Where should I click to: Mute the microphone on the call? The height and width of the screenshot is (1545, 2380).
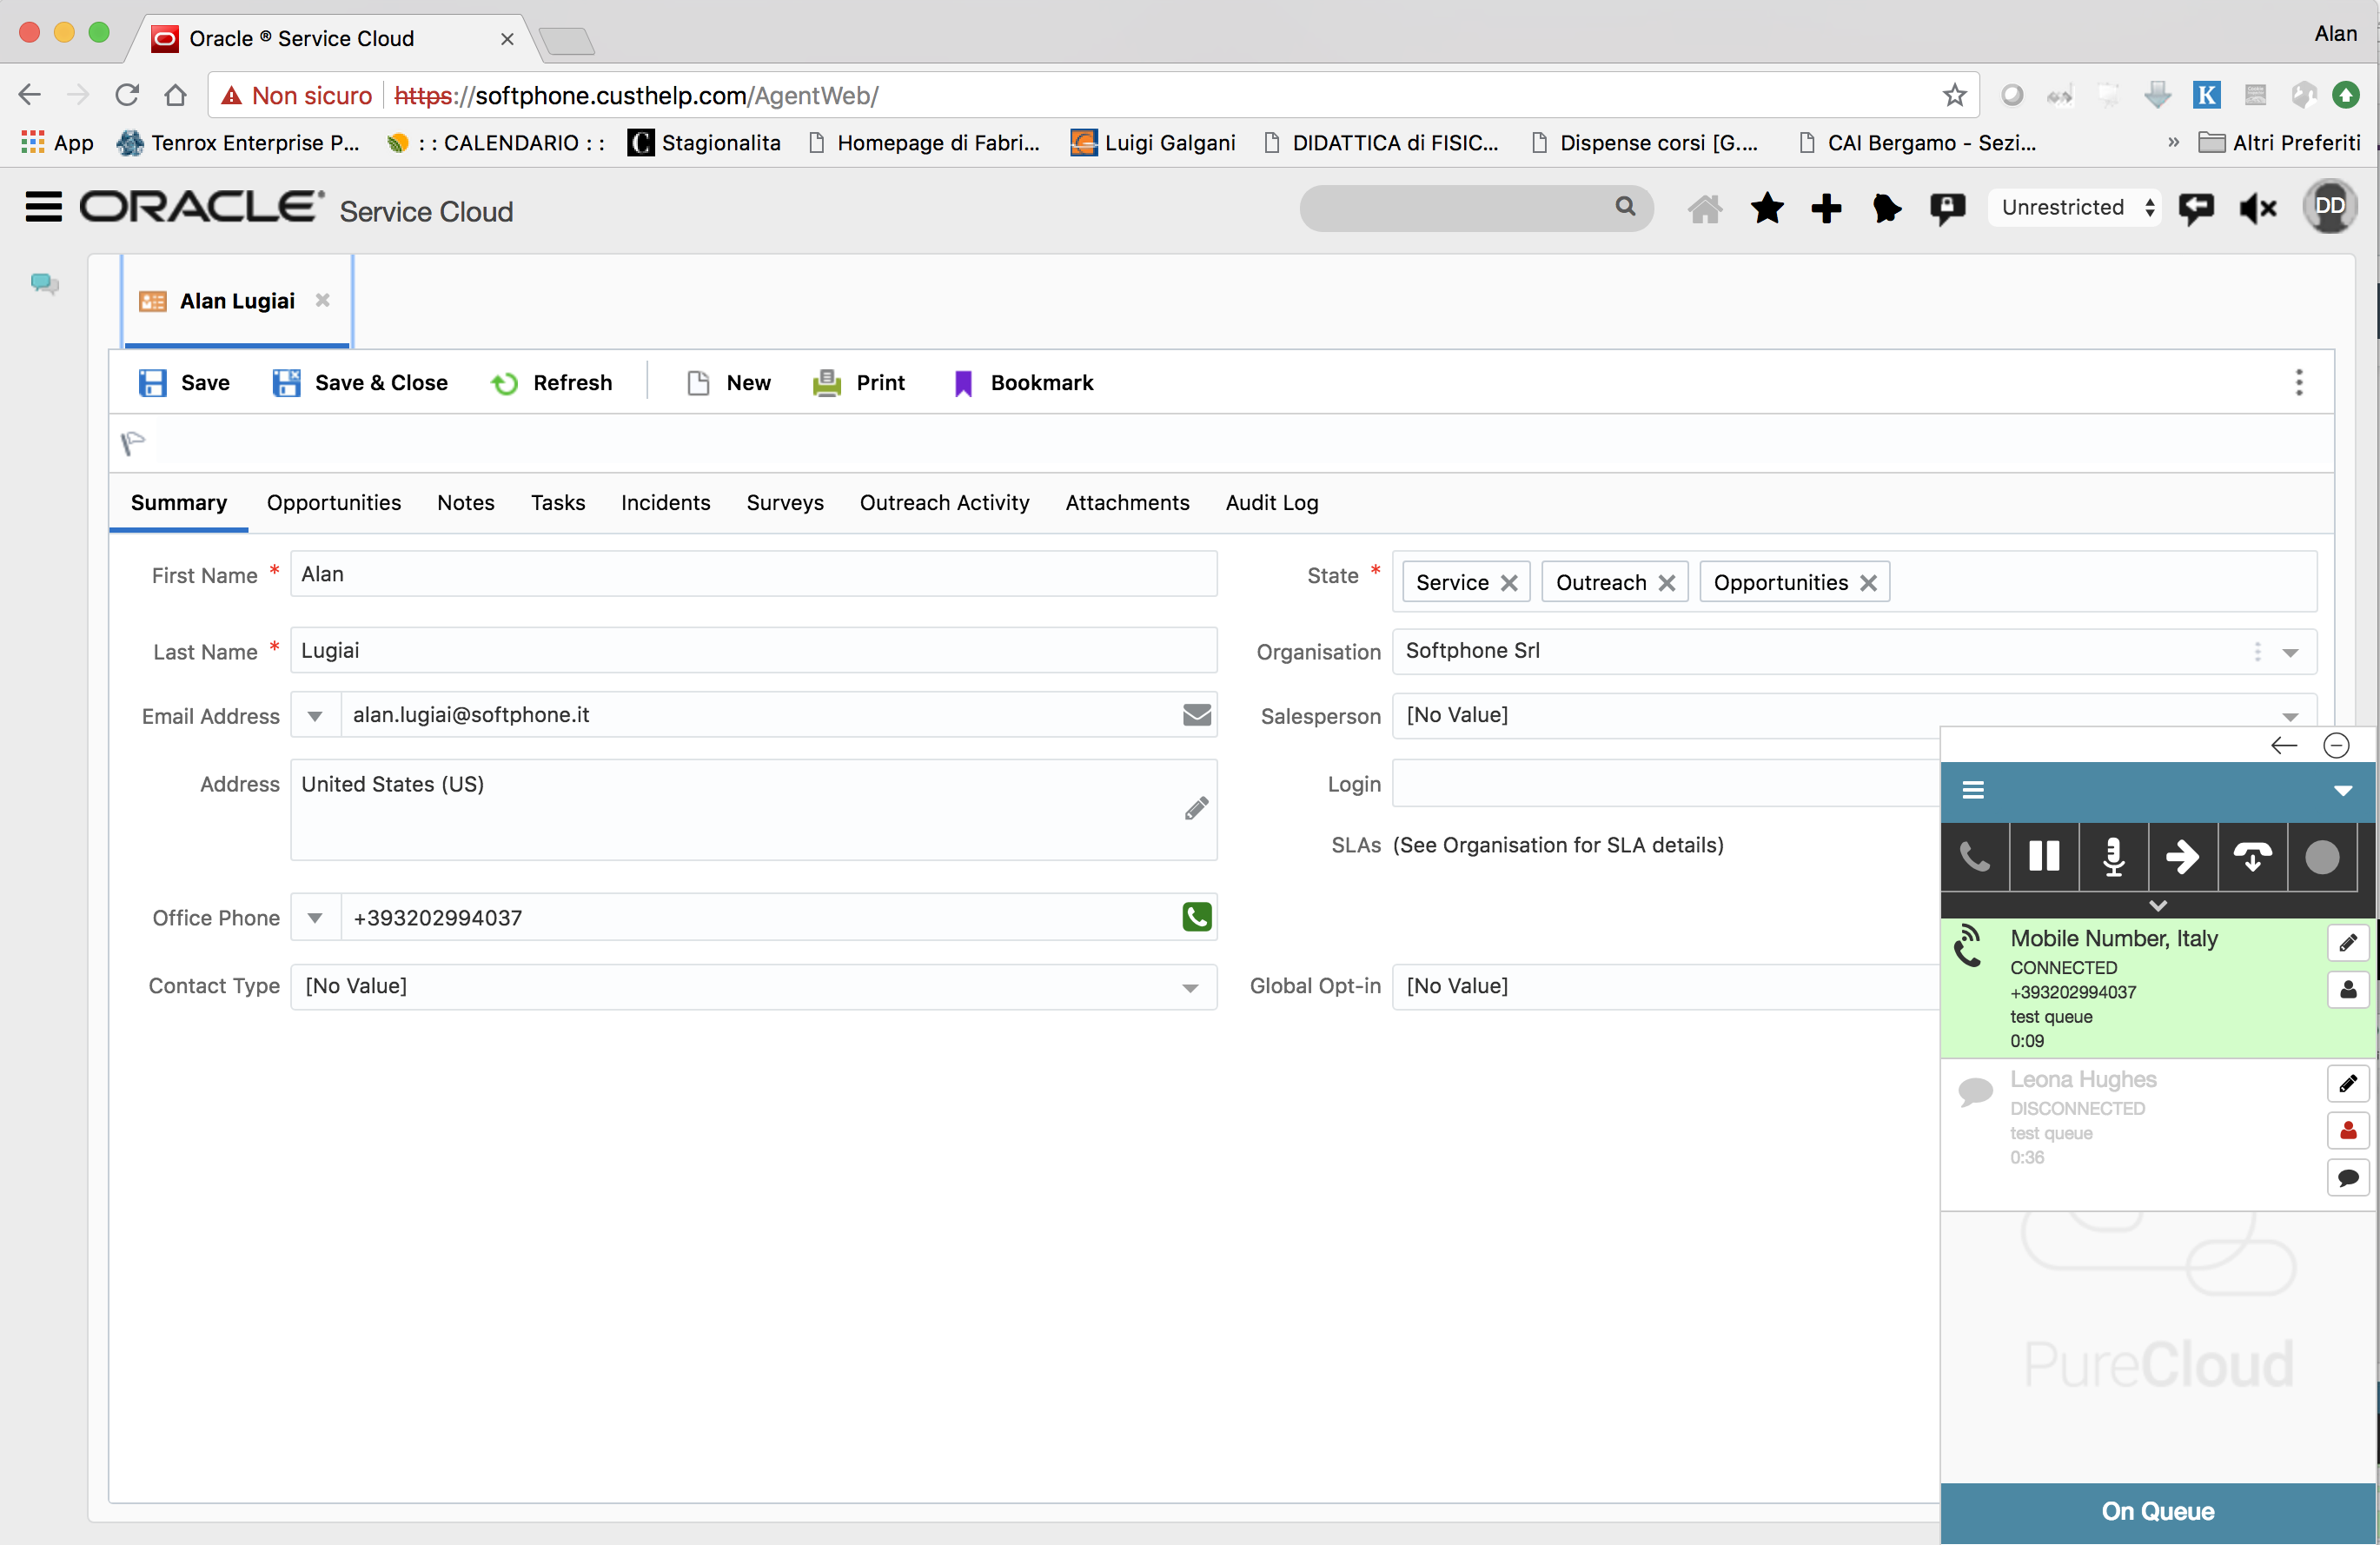(2113, 857)
